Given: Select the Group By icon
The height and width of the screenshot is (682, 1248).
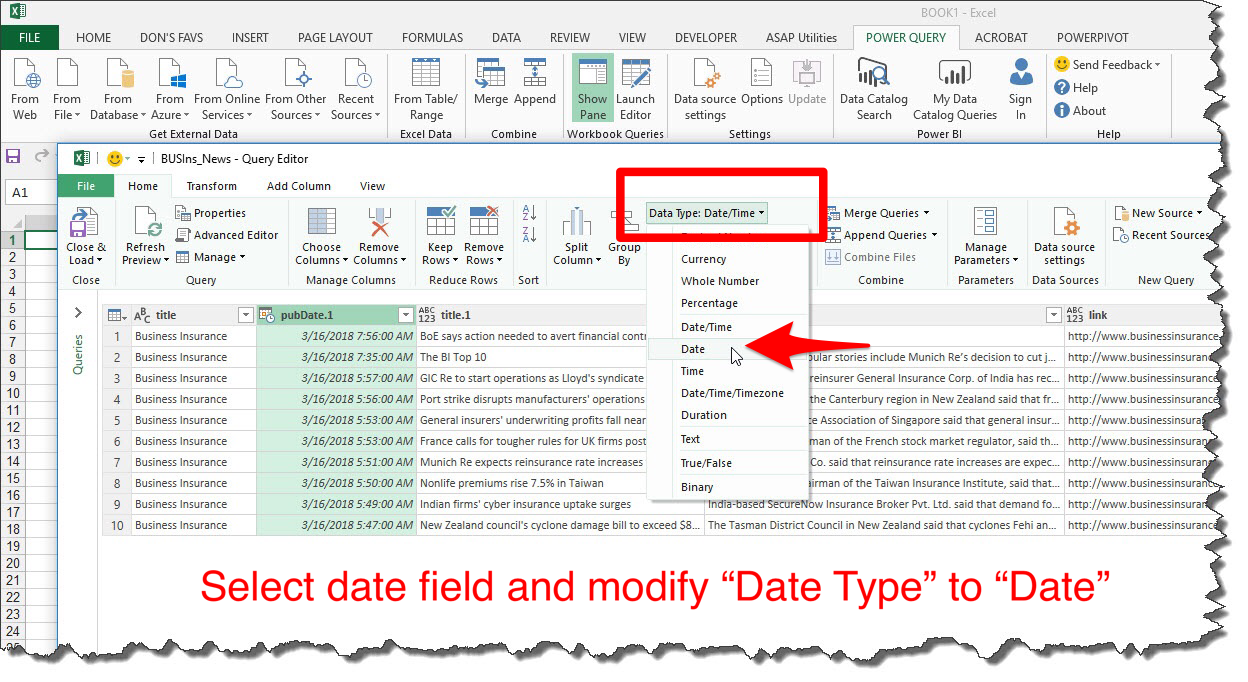Looking at the screenshot, I should click(624, 233).
